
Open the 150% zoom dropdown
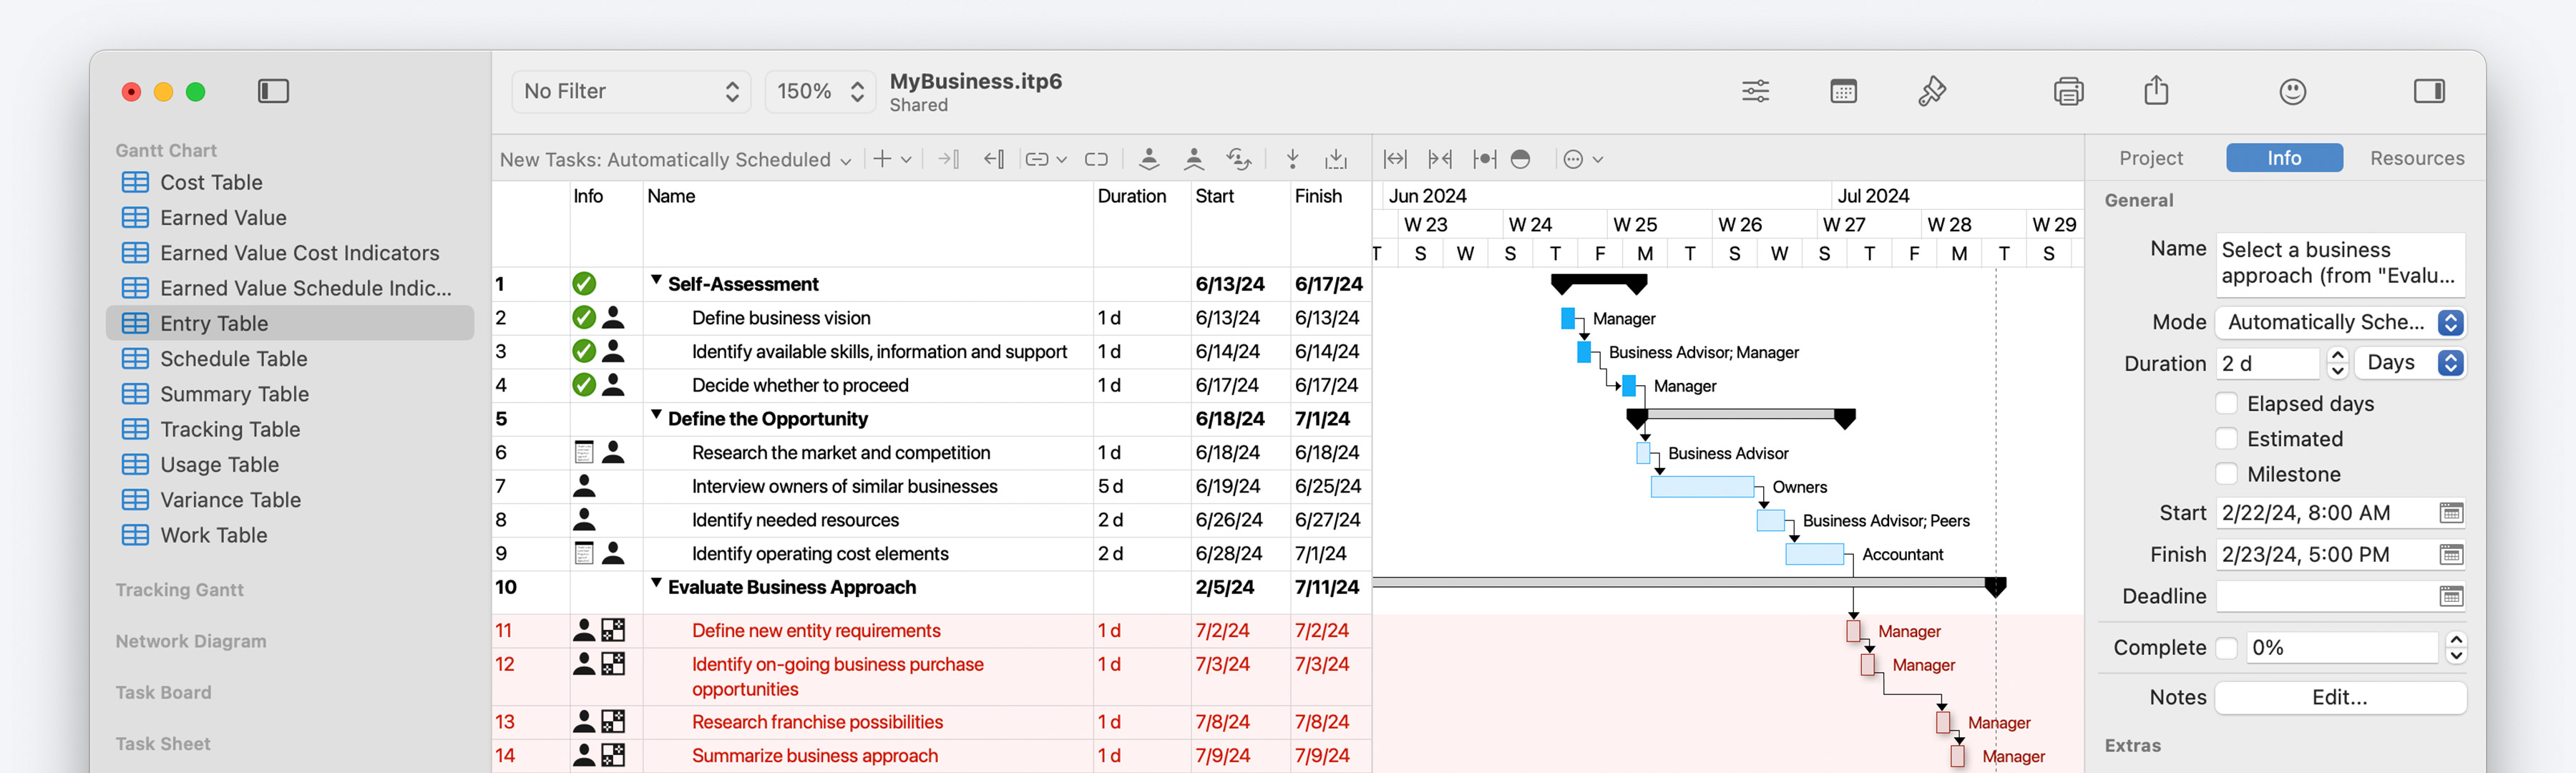820,92
